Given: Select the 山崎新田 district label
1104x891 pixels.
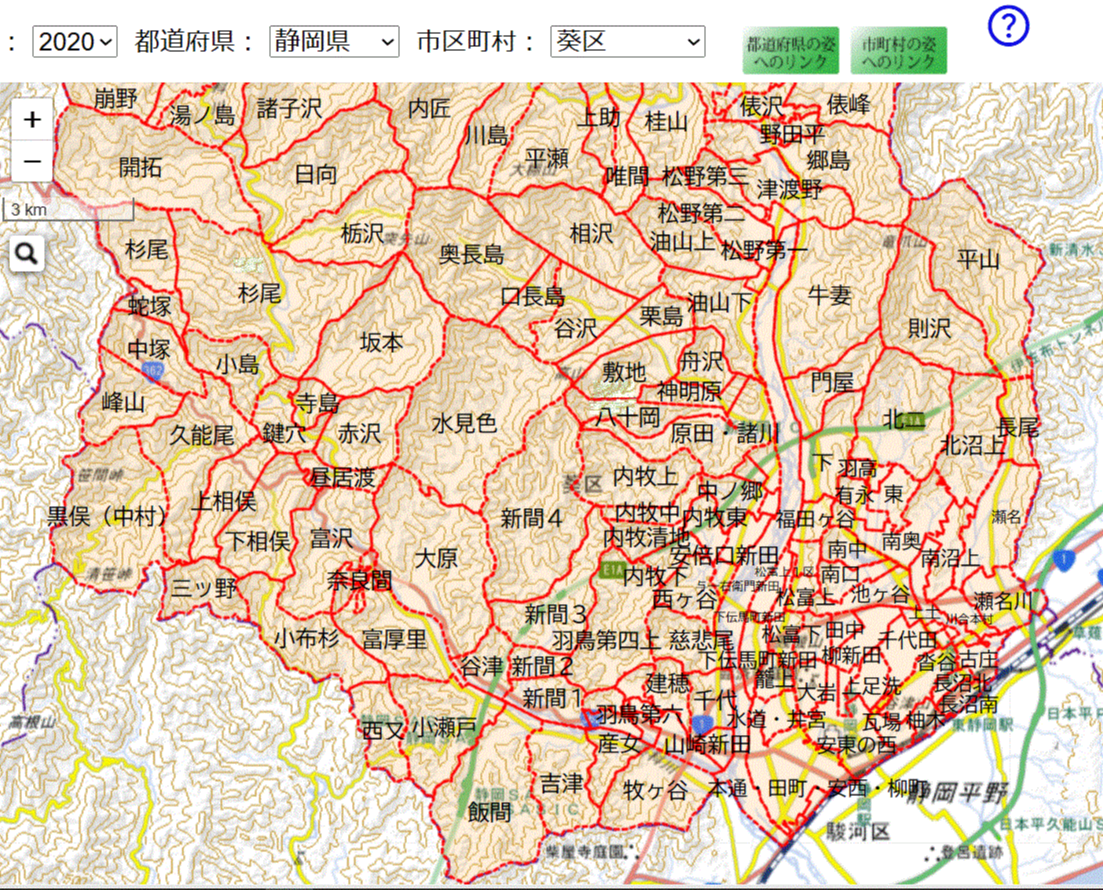Looking at the screenshot, I should point(708,743).
